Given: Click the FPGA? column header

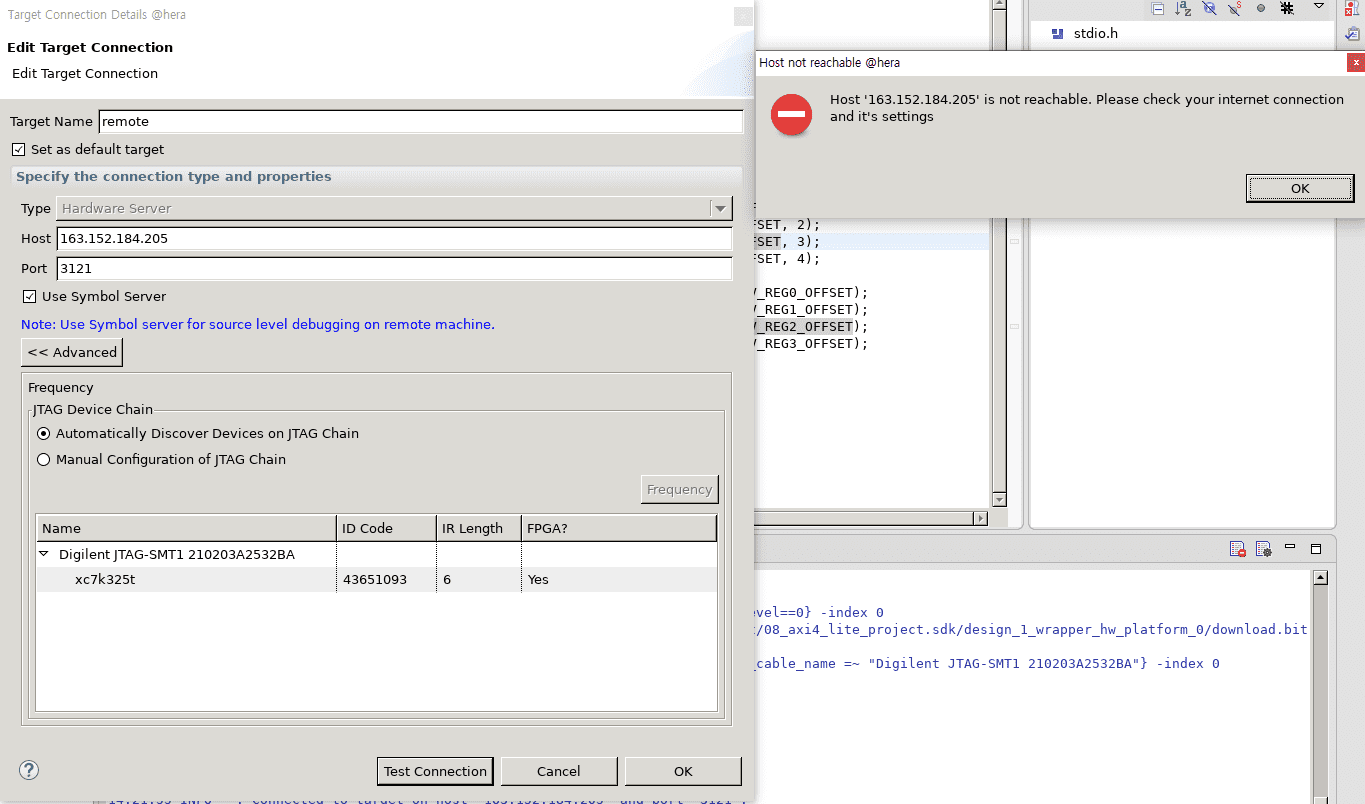Looking at the screenshot, I should pyautogui.click(x=618, y=528).
